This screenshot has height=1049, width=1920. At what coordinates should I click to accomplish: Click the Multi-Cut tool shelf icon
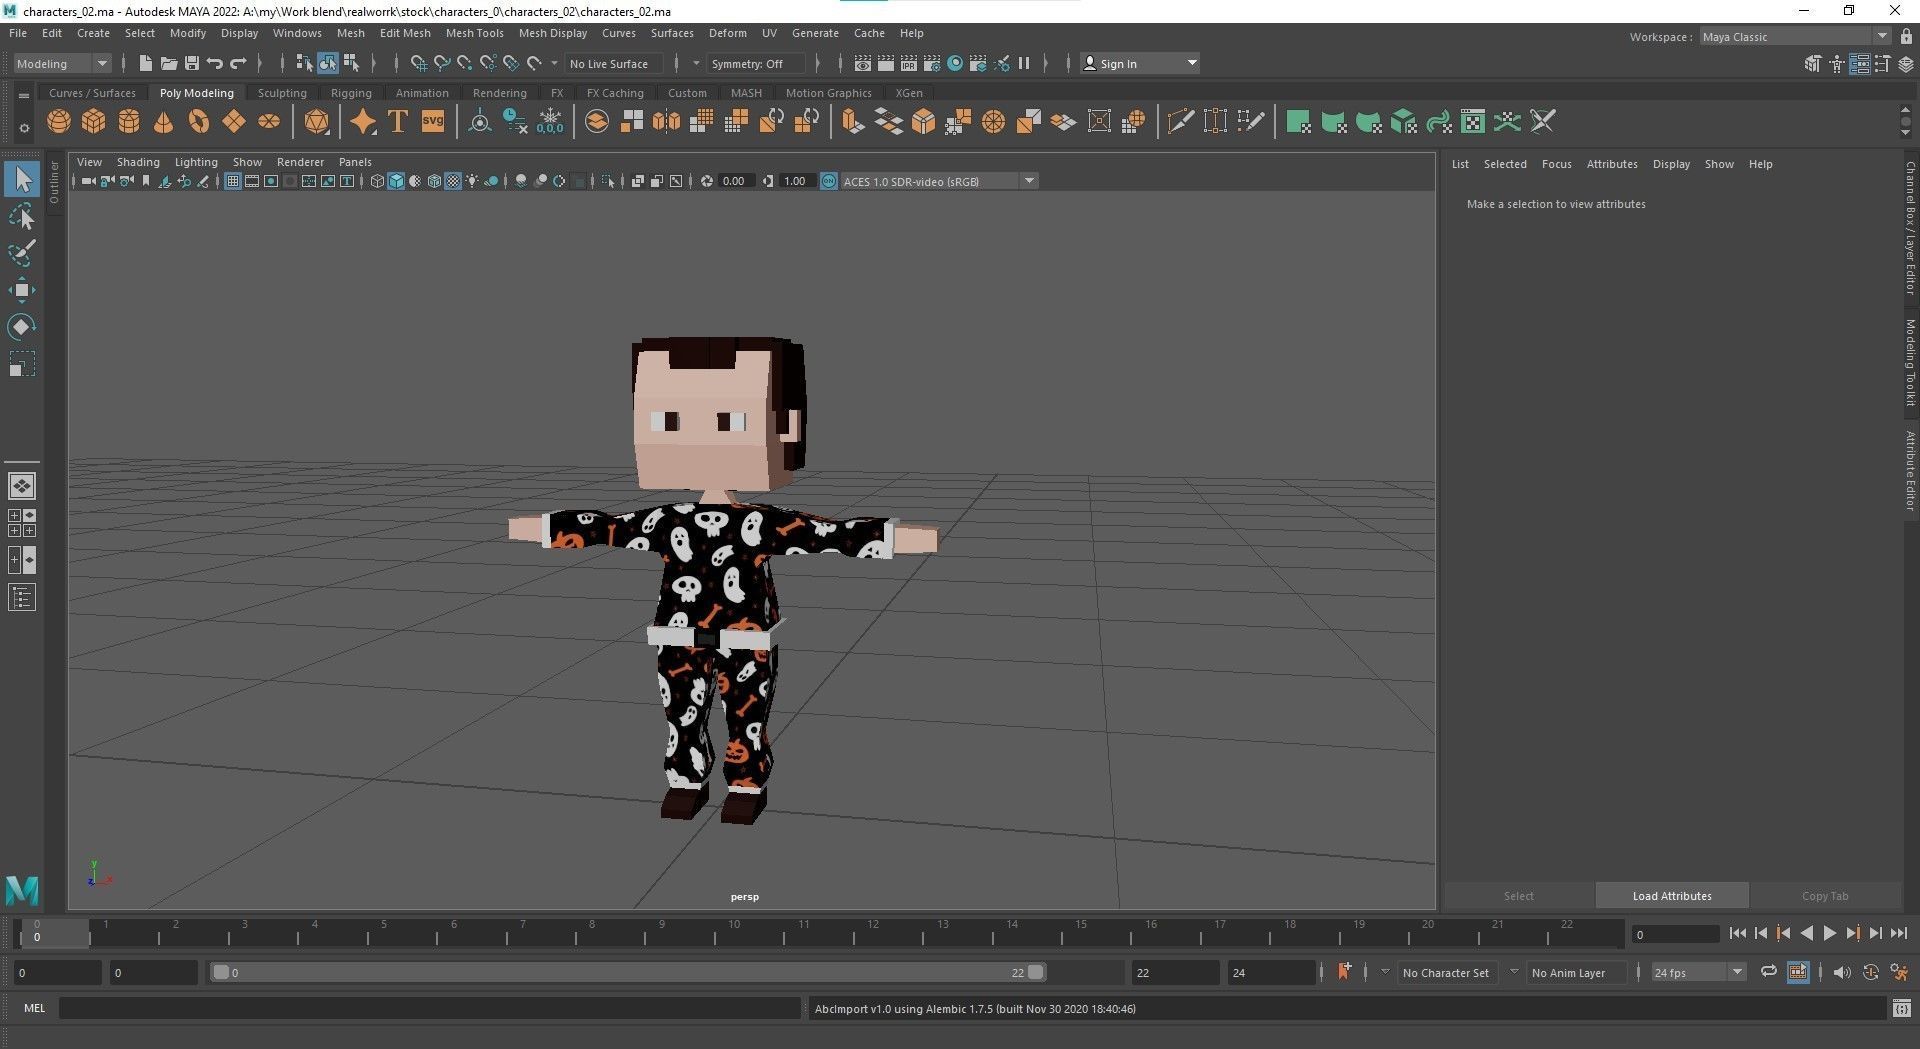point(1181,122)
